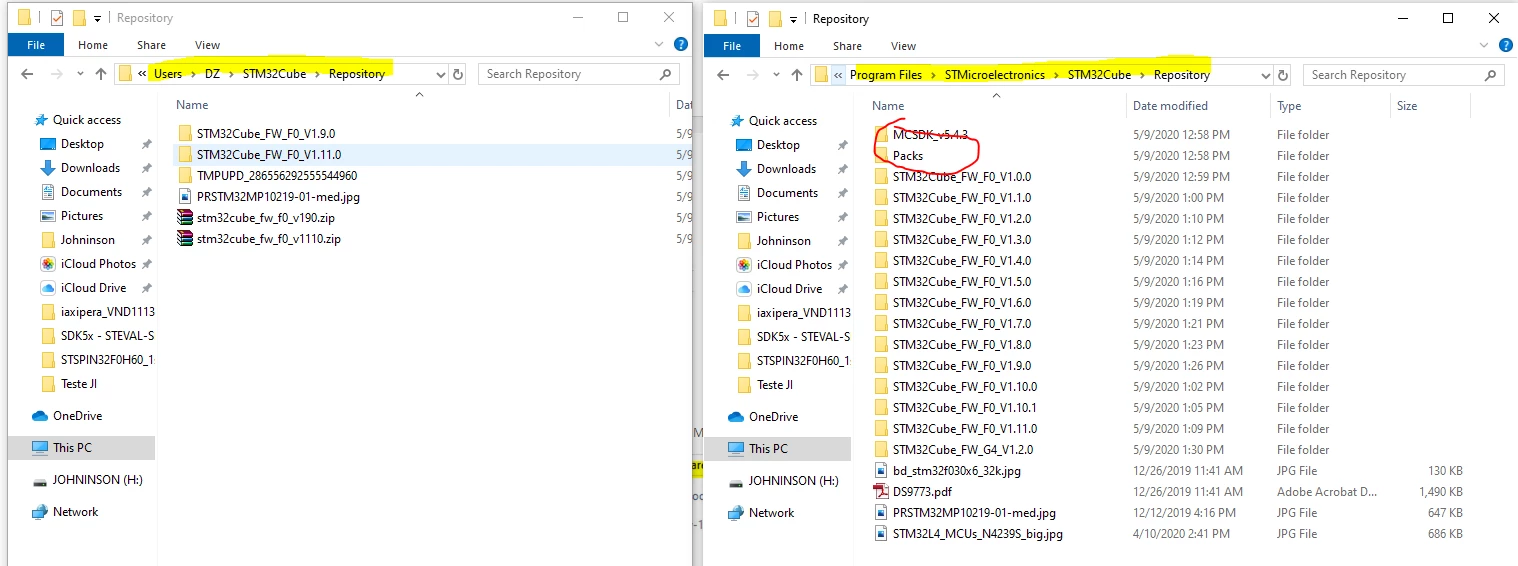This screenshot has height=566, width=1518.
Task: Select This PC in right window sidebar
Action: tap(768, 449)
